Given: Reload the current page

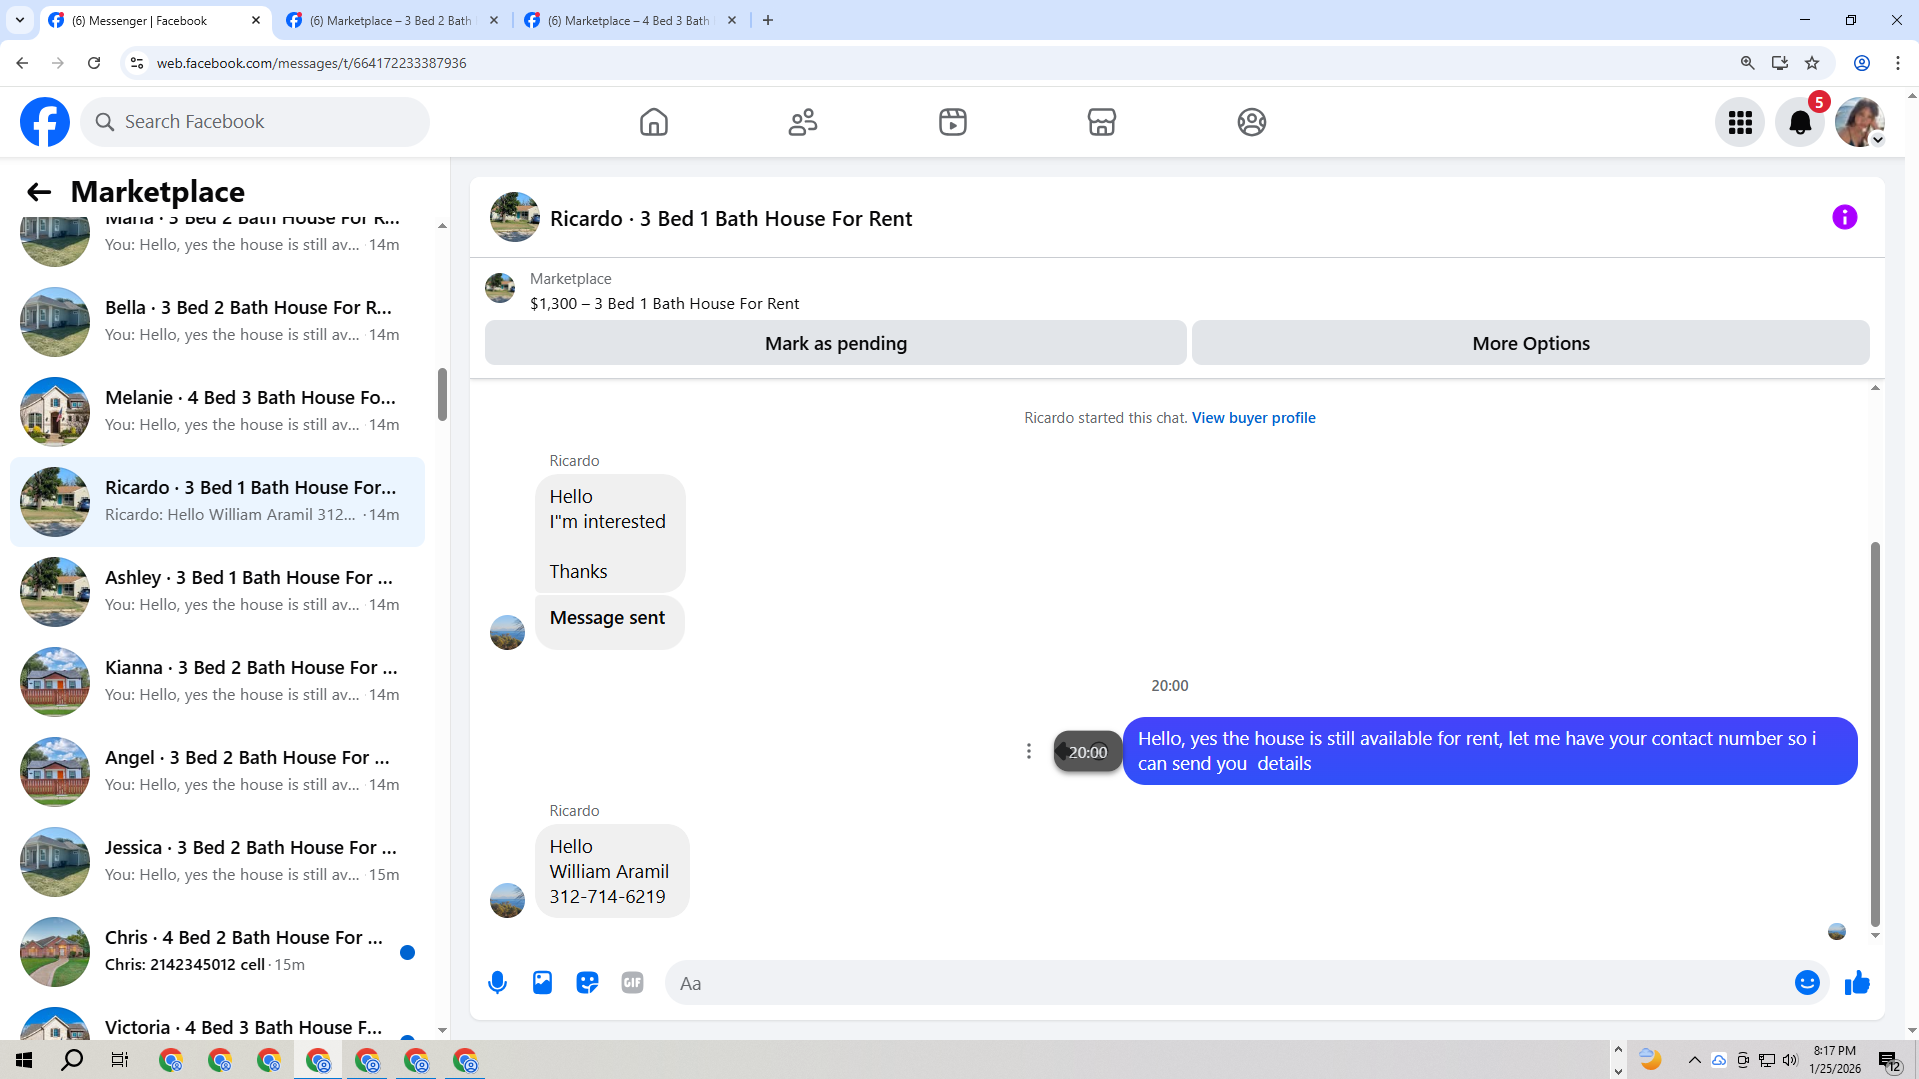Looking at the screenshot, I should pyautogui.click(x=94, y=63).
